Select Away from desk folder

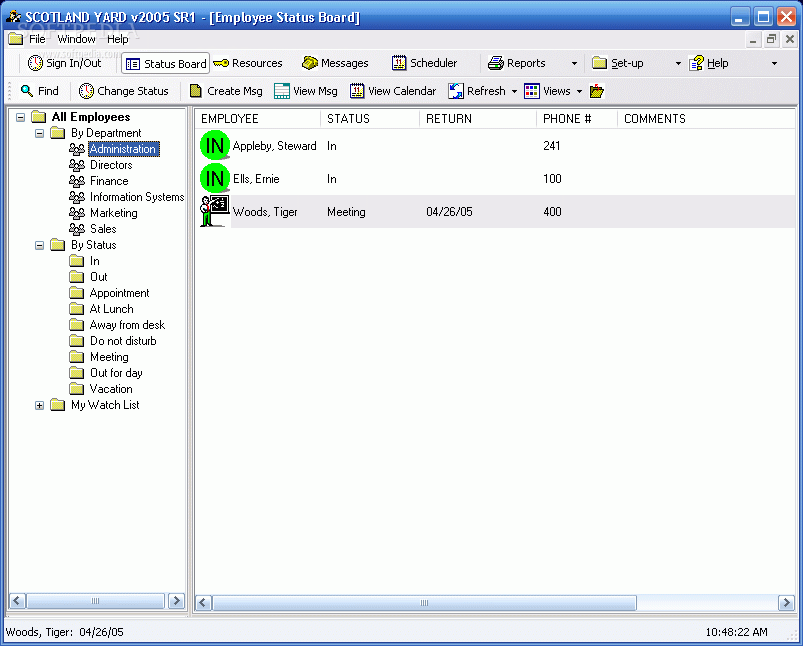click(127, 325)
